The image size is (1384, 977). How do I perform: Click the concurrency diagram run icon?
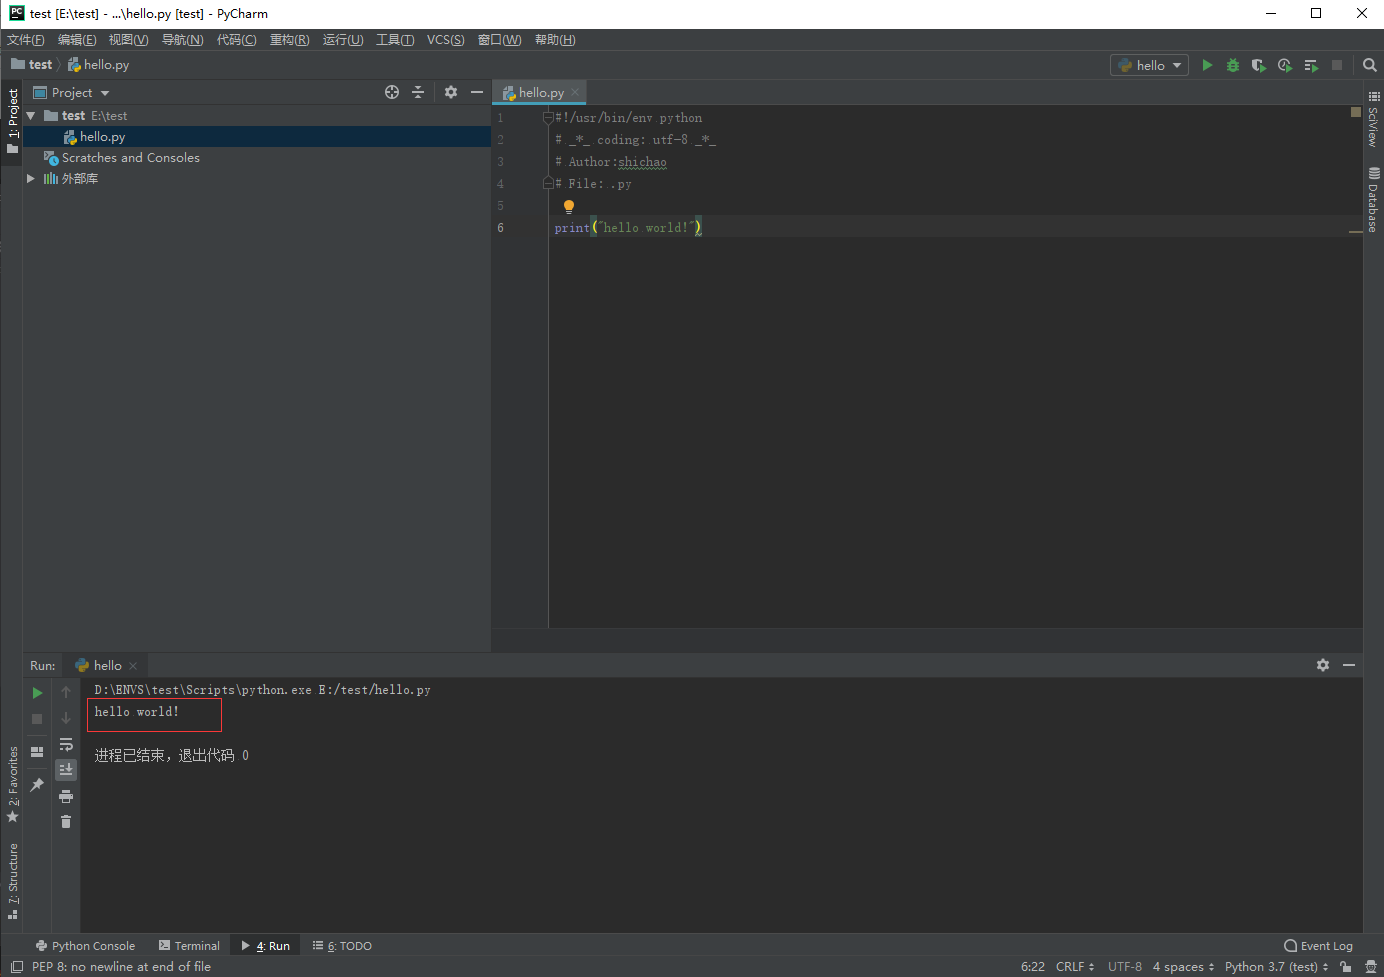1311,65
